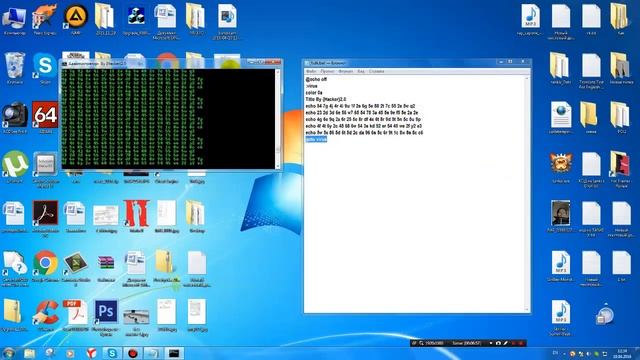640x360 pixels.
Task: Click the command prompt window's scrollbar down arrow
Action: point(278,166)
